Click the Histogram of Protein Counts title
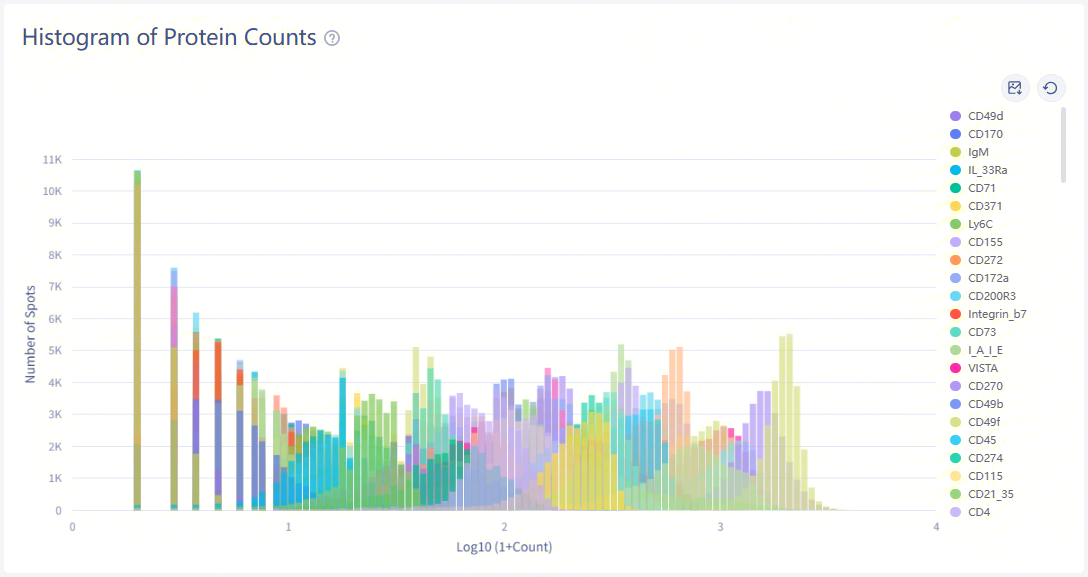The height and width of the screenshot is (577, 1088). click(169, 38)
